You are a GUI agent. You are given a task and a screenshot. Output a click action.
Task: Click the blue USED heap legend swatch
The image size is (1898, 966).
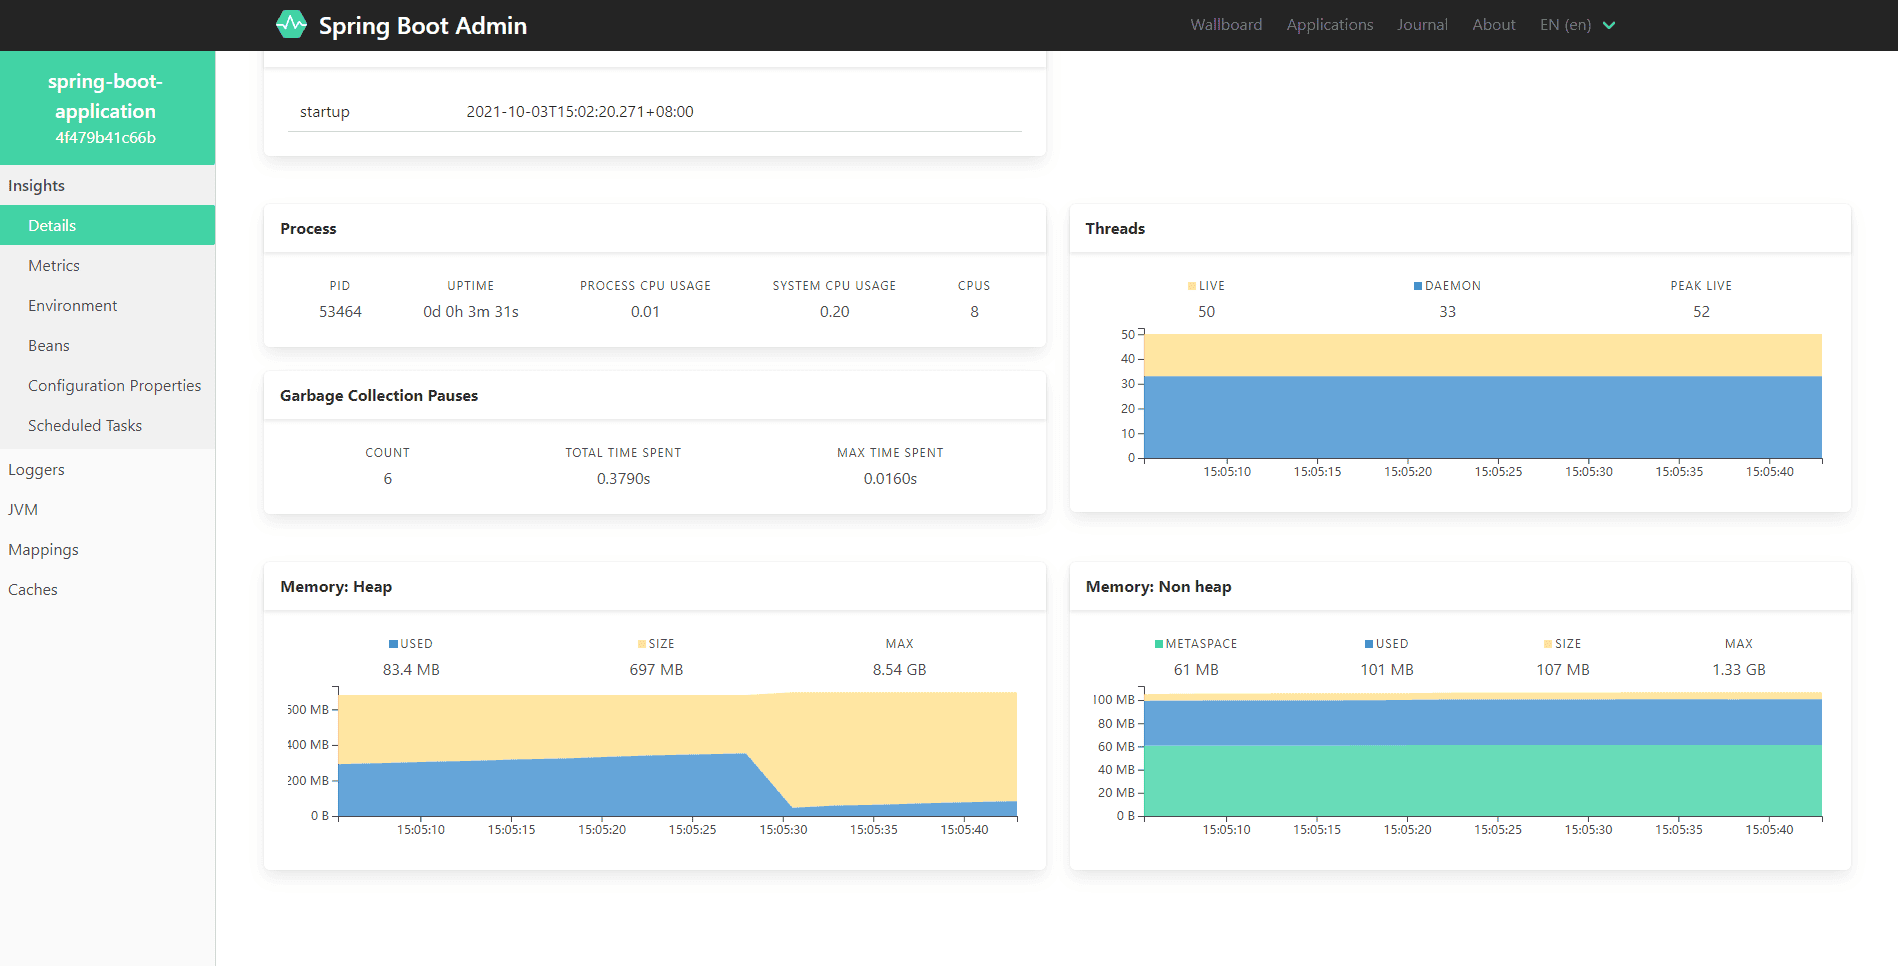tap(394, 644)
